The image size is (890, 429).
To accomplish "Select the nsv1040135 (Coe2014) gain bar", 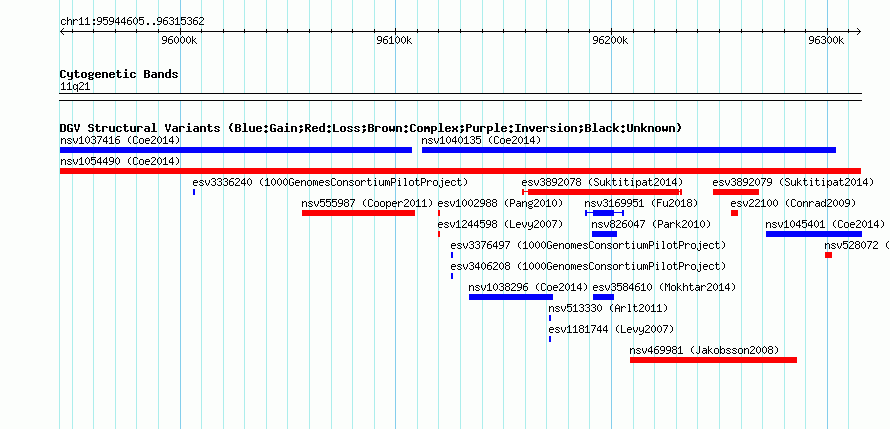I will [629, 150].
